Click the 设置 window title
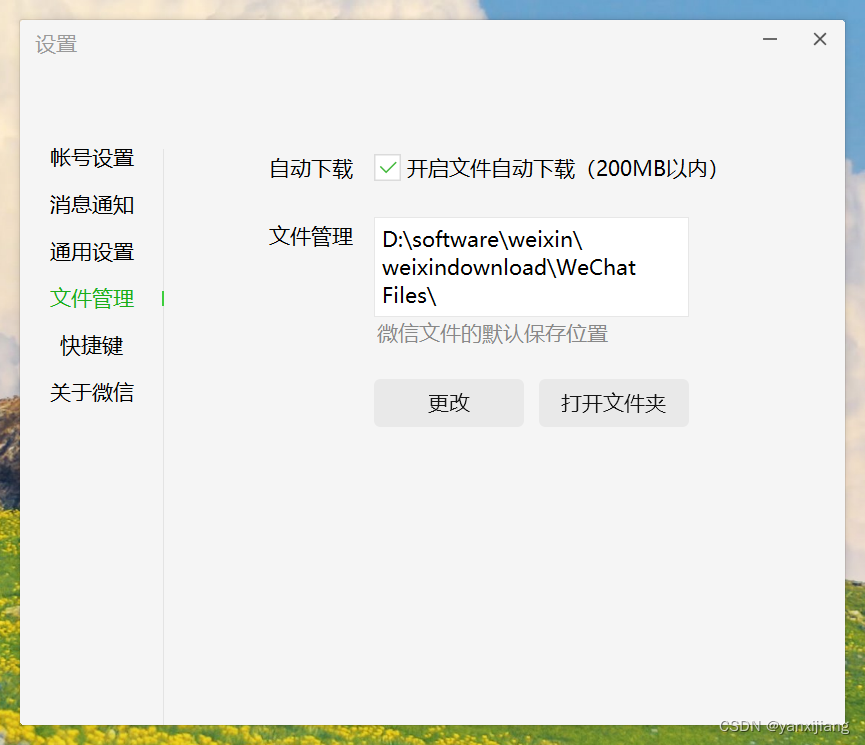Viewport: 865px width, 745px height. 56,44
